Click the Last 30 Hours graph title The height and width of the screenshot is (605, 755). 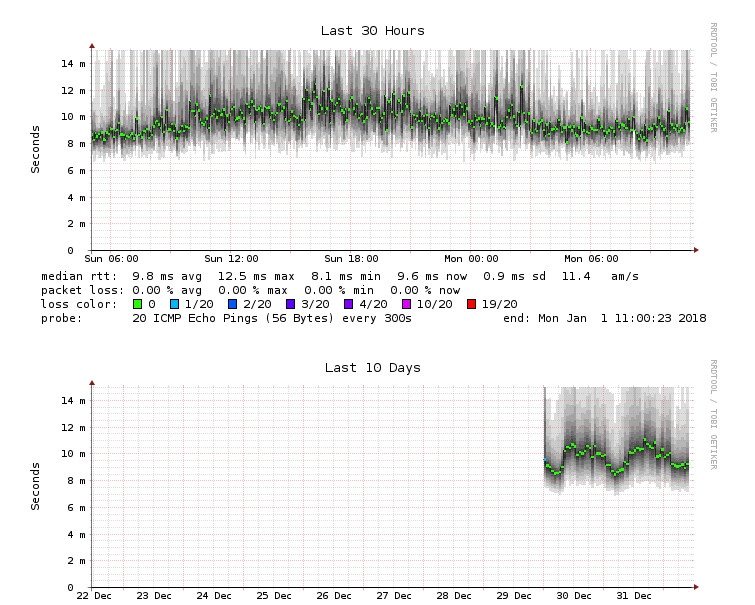tap(373, 31)
